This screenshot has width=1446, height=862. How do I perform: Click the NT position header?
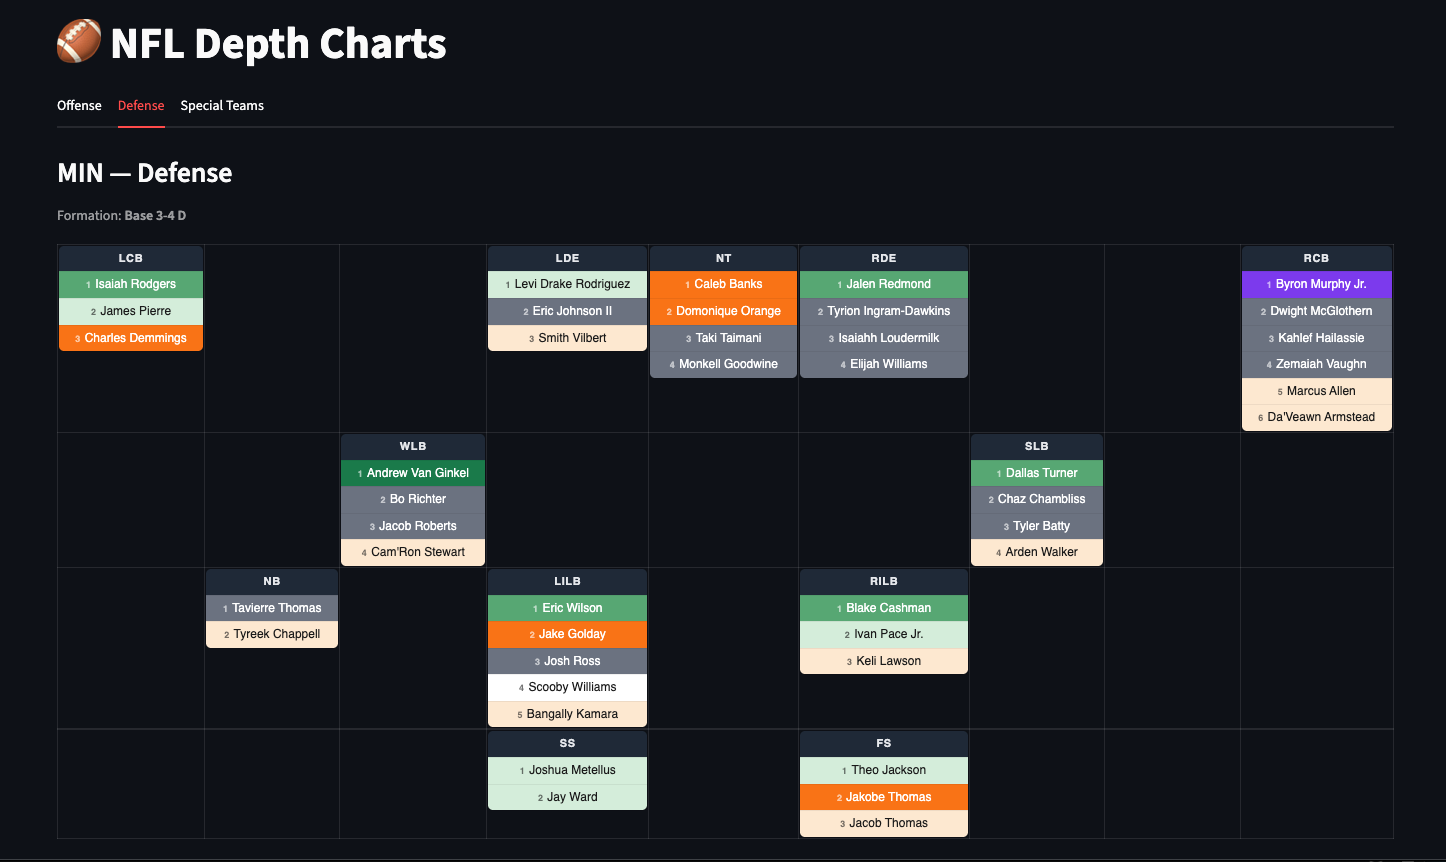723,258
